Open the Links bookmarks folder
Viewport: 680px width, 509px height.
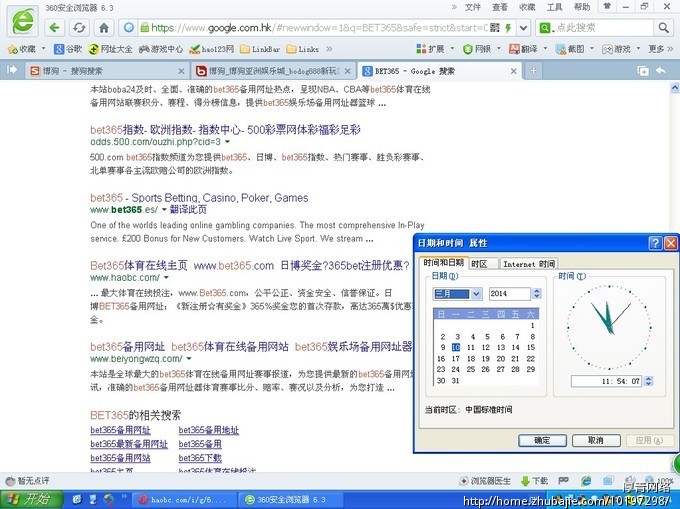(303, 49)
